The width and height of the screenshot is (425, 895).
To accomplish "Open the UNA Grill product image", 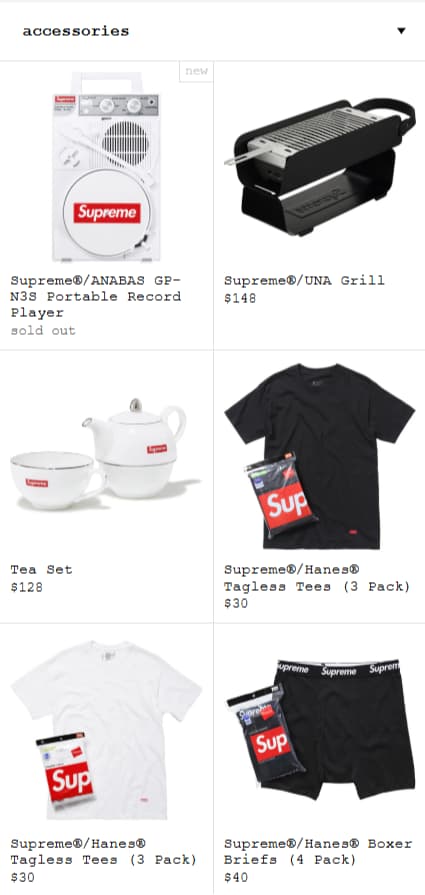I will (319, 167).
